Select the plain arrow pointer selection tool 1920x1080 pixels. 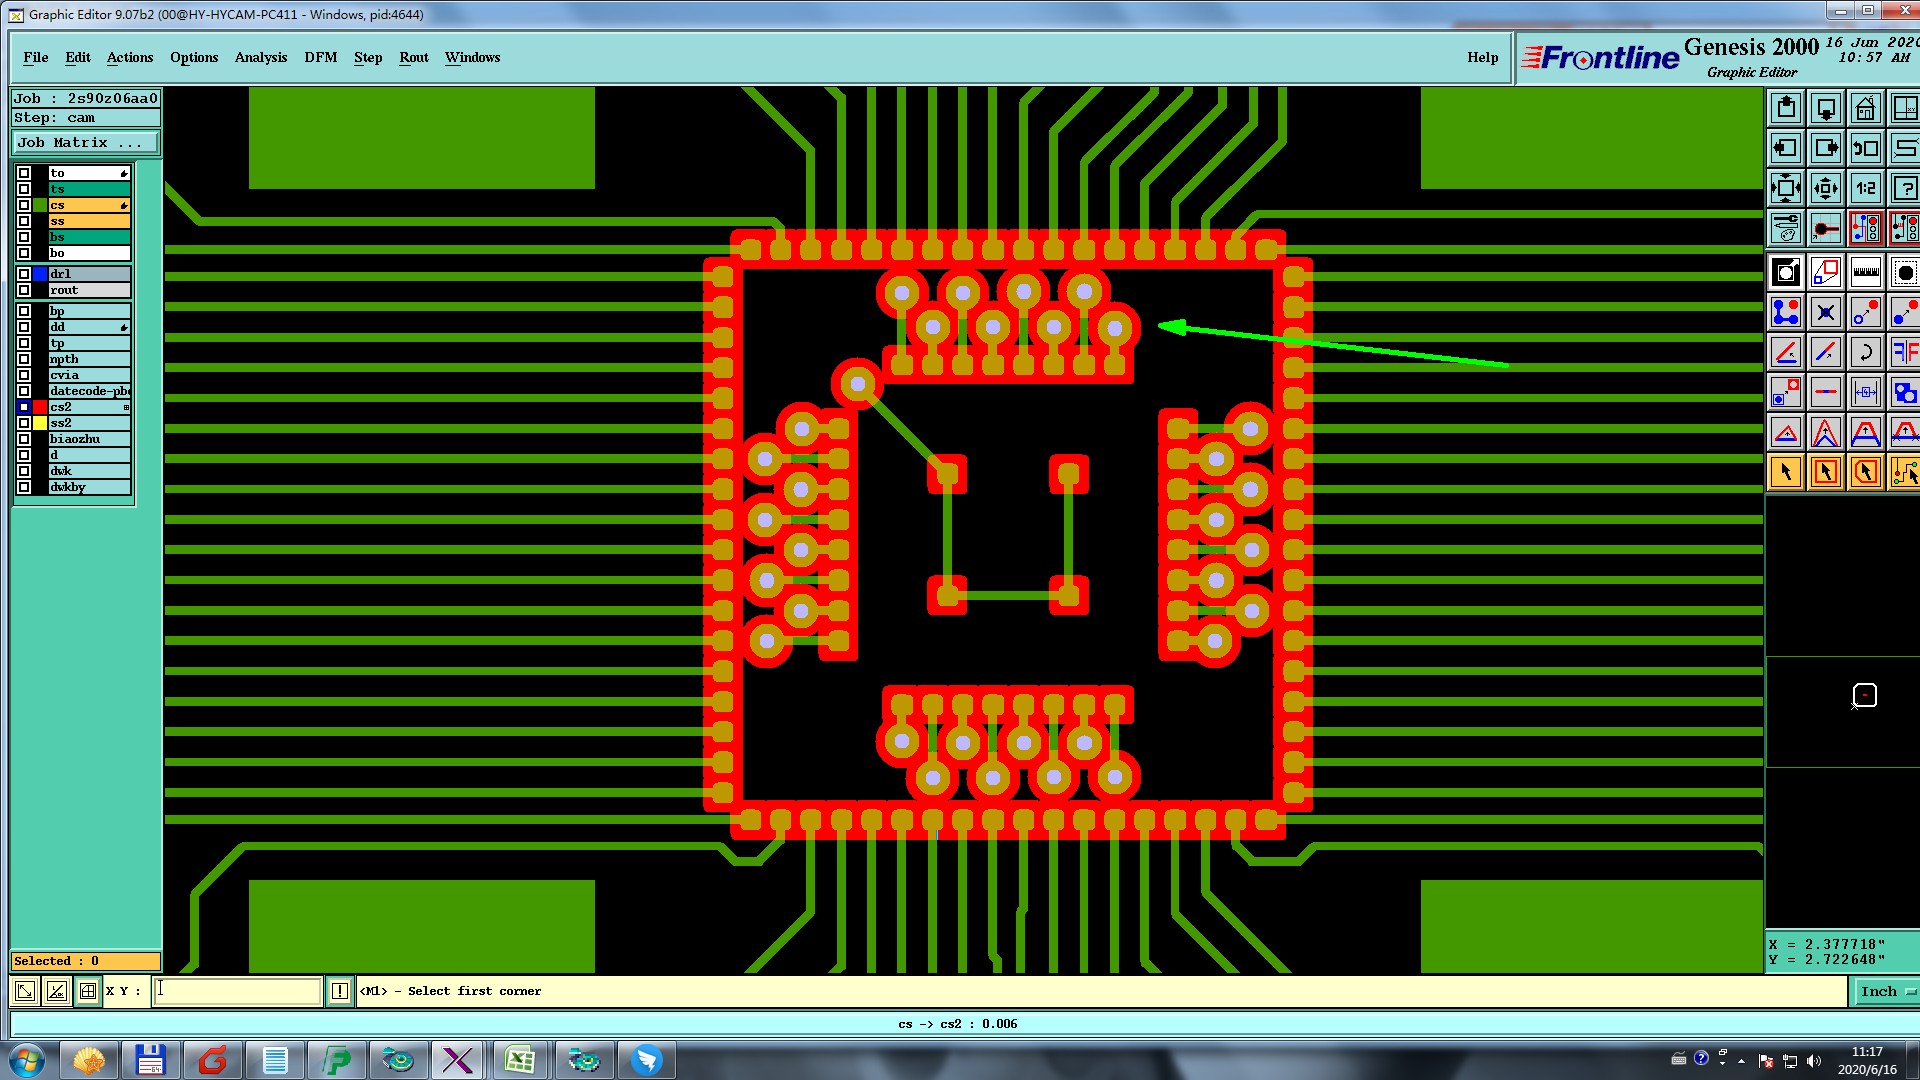(x=1785, y=472)
